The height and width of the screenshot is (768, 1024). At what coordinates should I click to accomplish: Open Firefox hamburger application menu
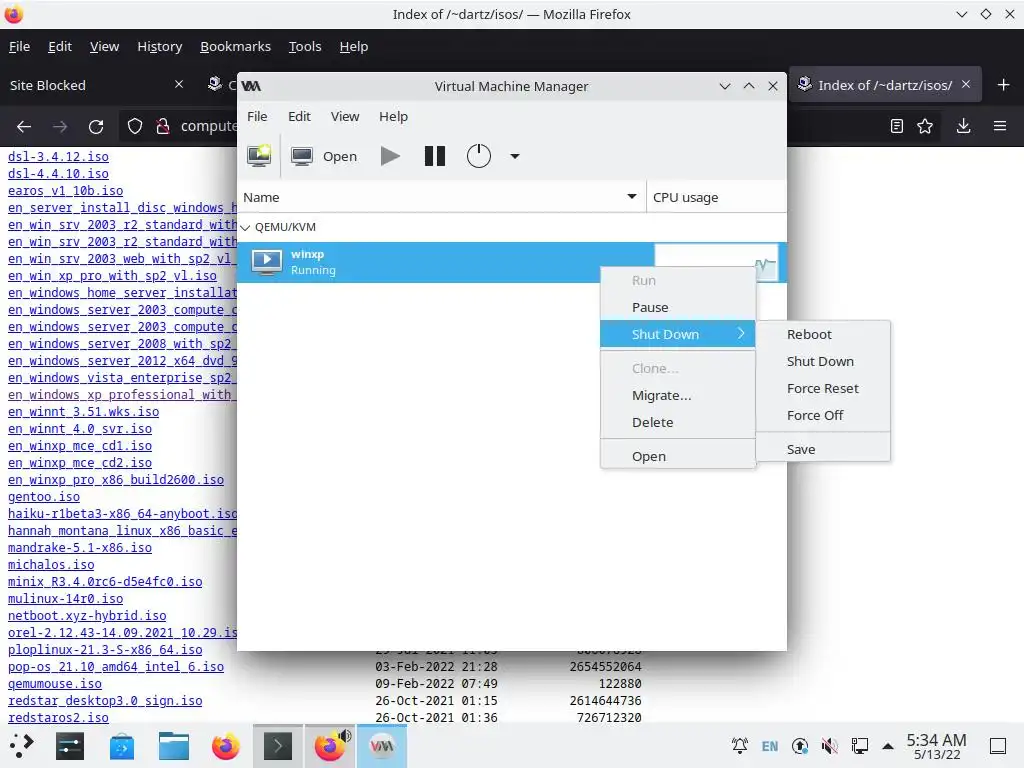pyautogui.click(x=1000, y=126)
